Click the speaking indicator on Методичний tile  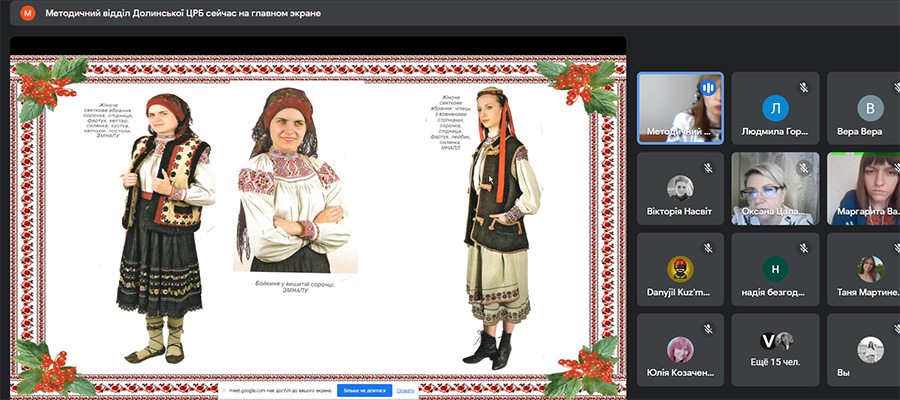tap(708, 88)
